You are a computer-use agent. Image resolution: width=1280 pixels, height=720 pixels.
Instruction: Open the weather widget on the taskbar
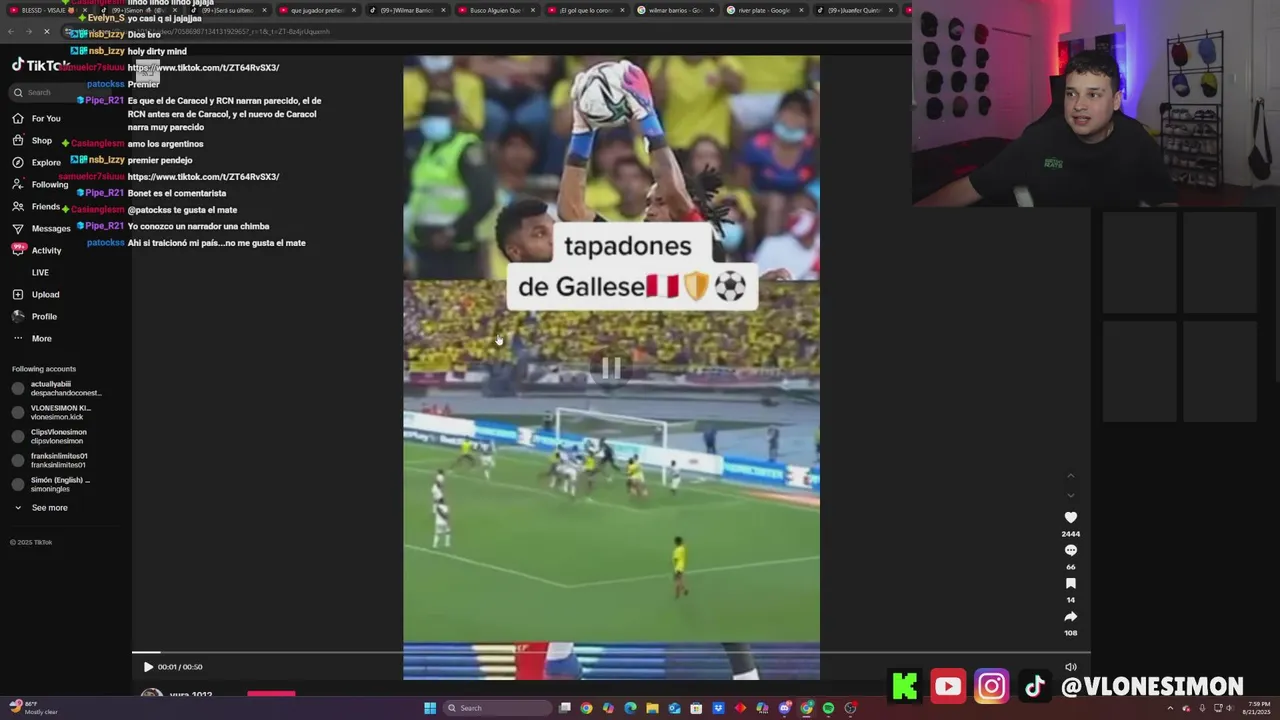33,707
